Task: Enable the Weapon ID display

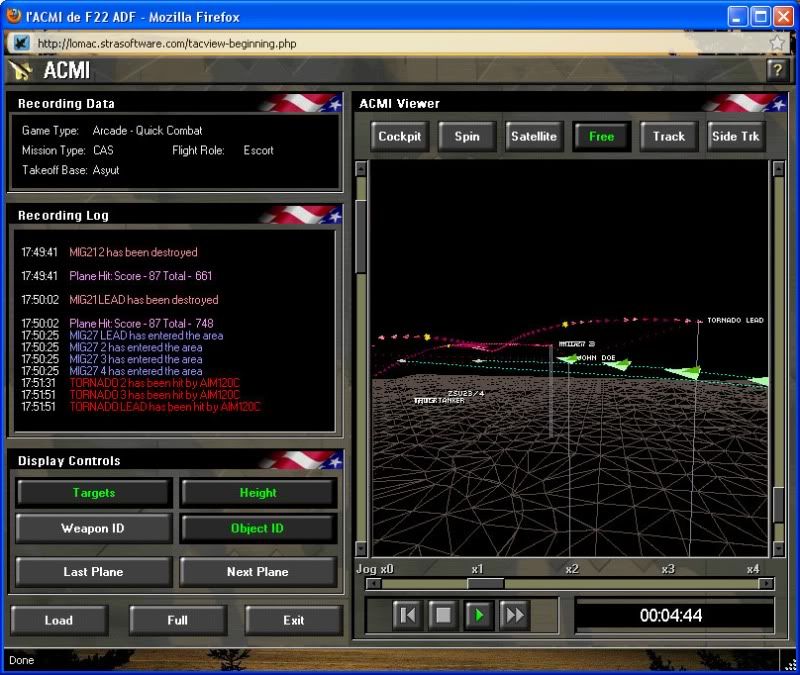Action: [x=93, y=529]
